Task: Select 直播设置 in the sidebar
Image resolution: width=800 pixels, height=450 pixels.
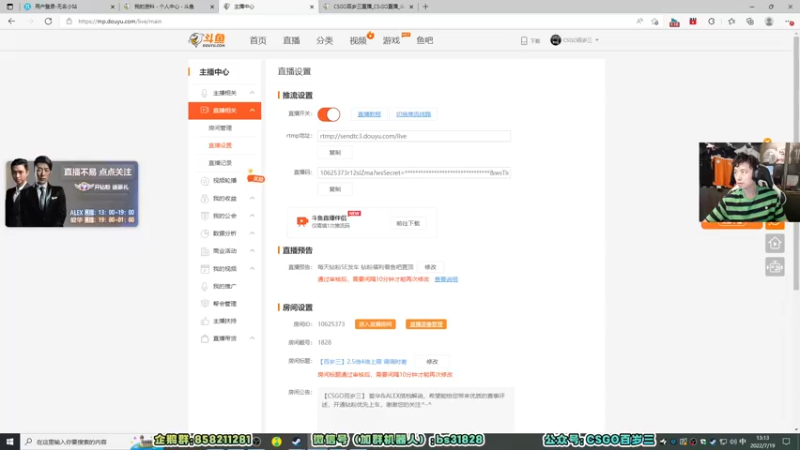Action: (x=220, y=145)
